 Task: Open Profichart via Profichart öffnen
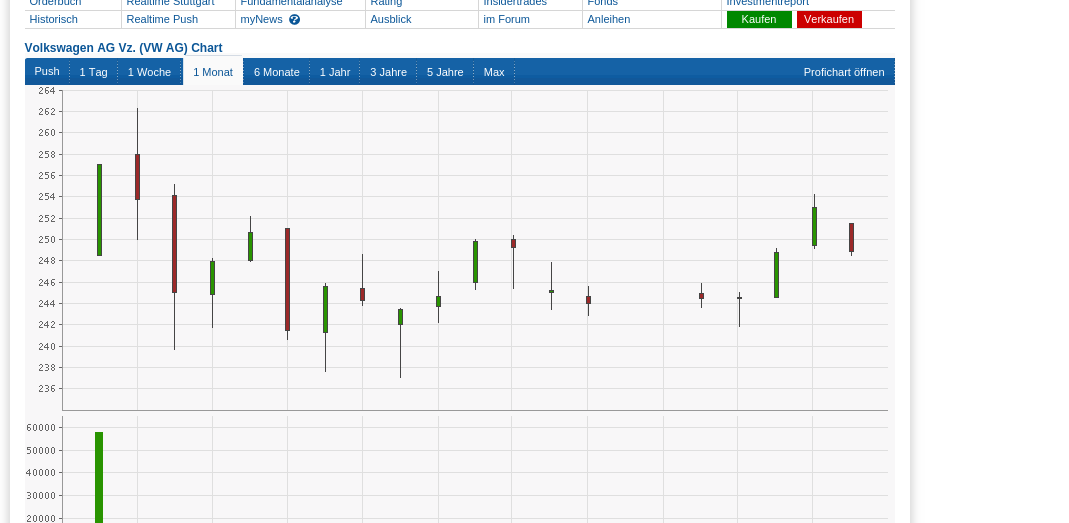[x=844, y=72]
